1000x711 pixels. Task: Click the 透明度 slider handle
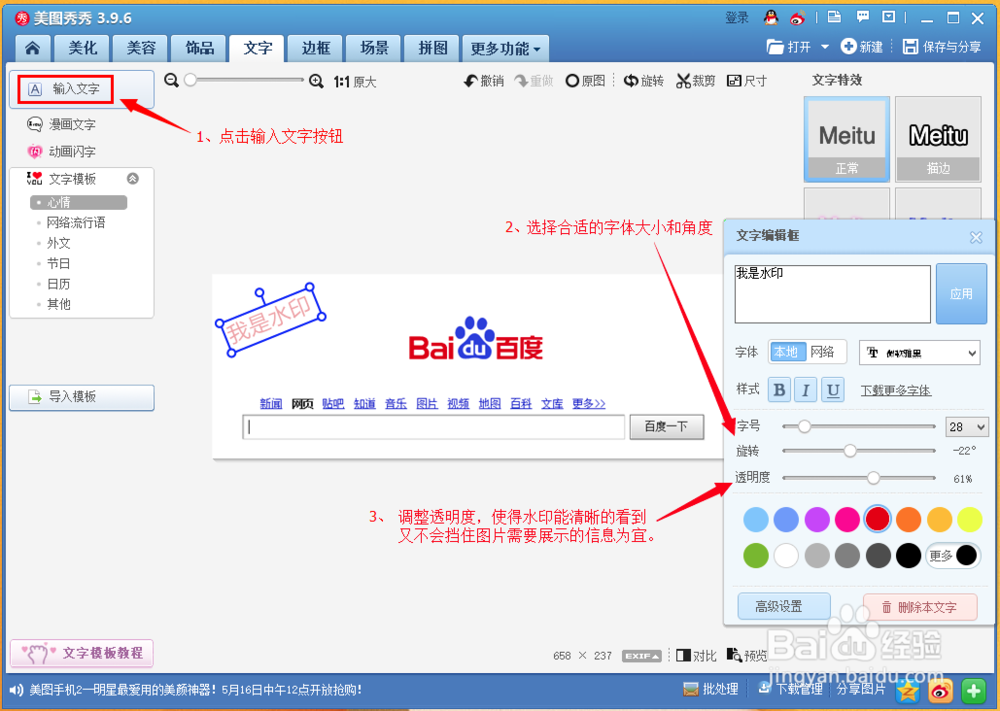(x=873, y=478)
